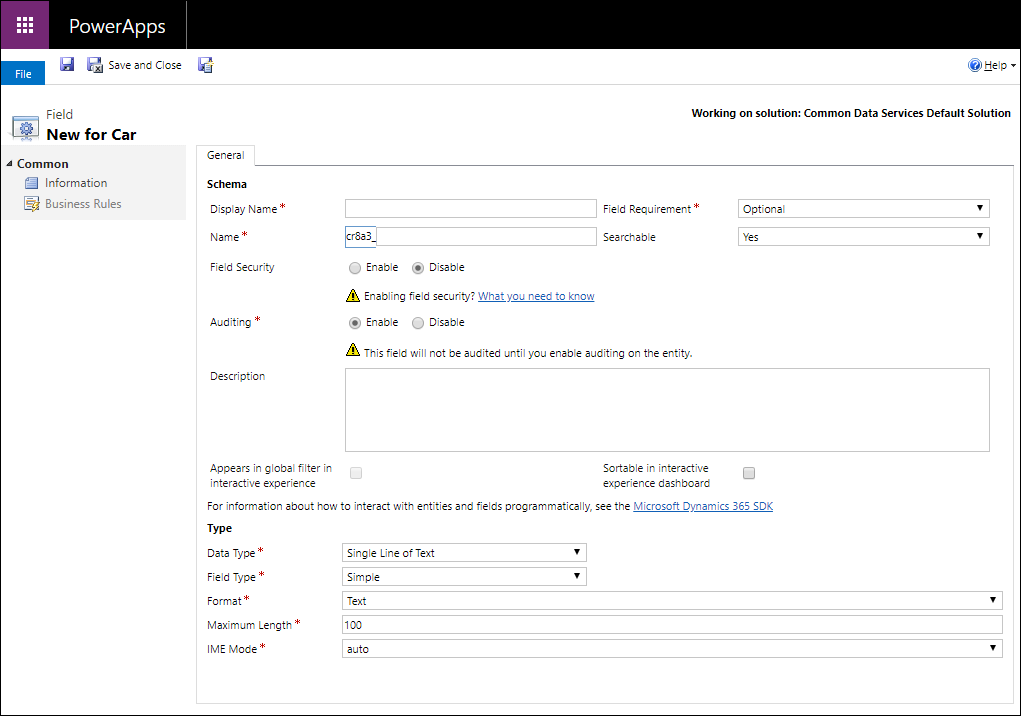Check Sortable in interactive experience dashboard
The image size is (1021, 716).
748,473
